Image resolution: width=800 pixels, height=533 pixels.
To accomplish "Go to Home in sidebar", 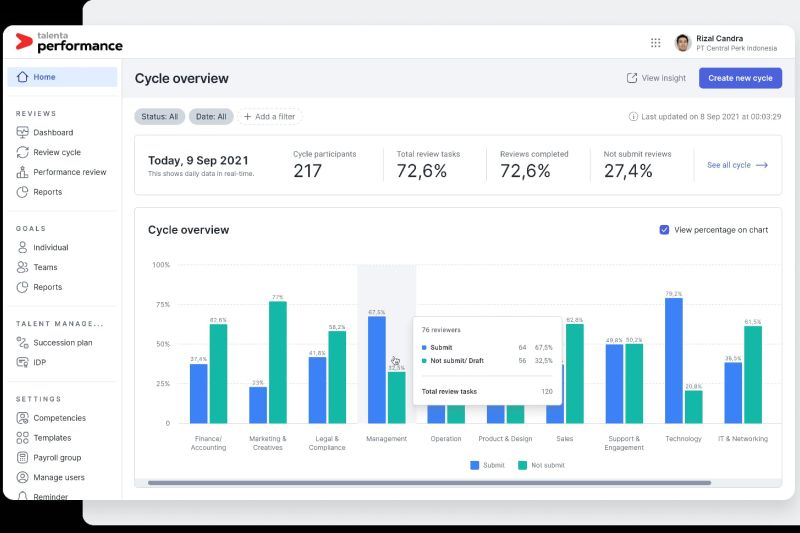I will pyautogui.click(x=62, y=77).
